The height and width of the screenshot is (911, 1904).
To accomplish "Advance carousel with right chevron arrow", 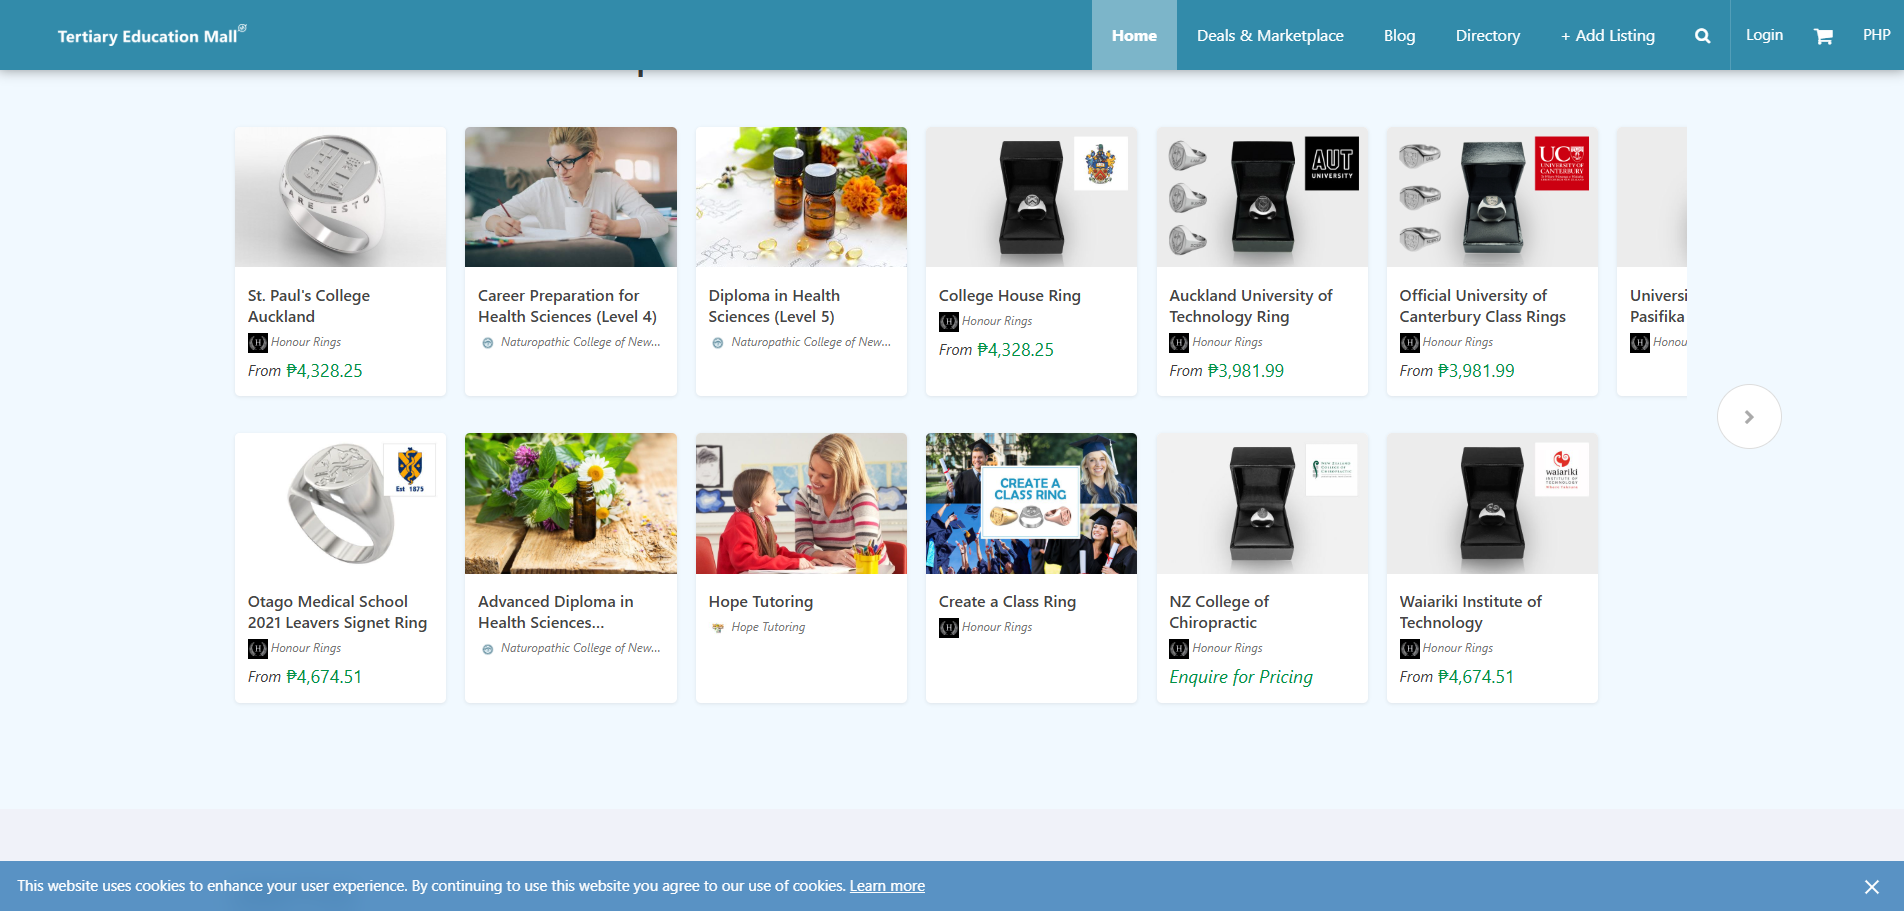I will pos(1749,417).
